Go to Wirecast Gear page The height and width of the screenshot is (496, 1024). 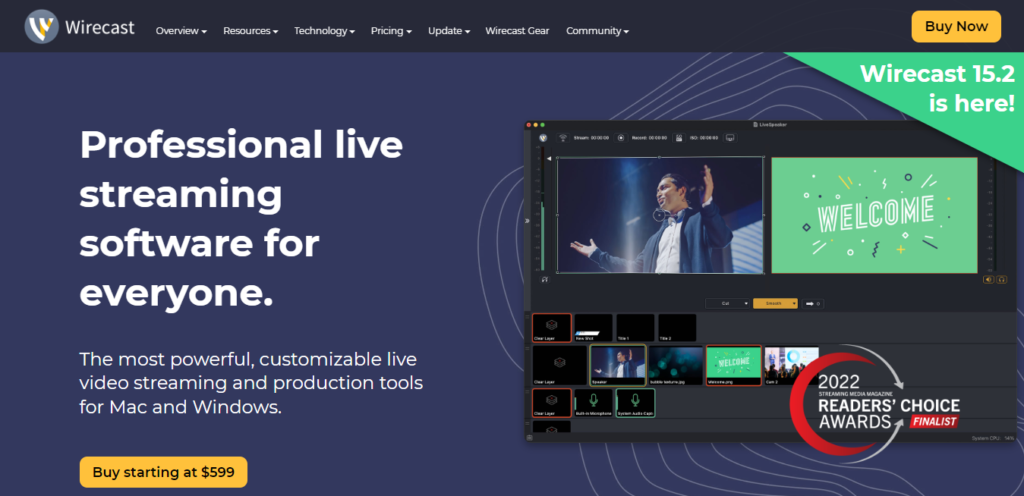pos(517,31)
